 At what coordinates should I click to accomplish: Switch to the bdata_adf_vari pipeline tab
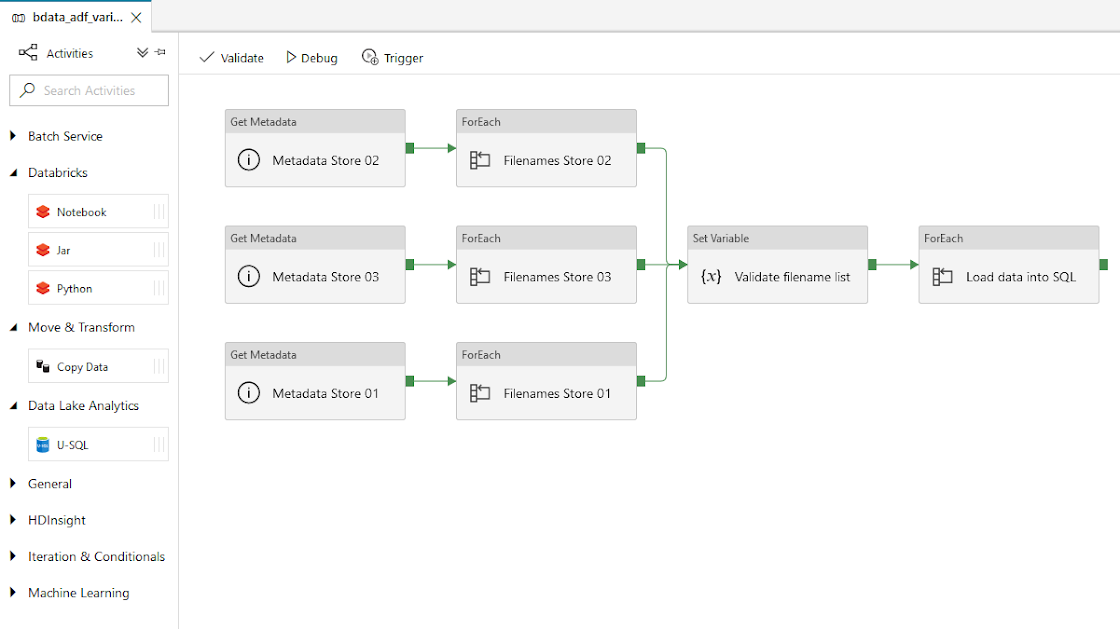pos(68,18)
